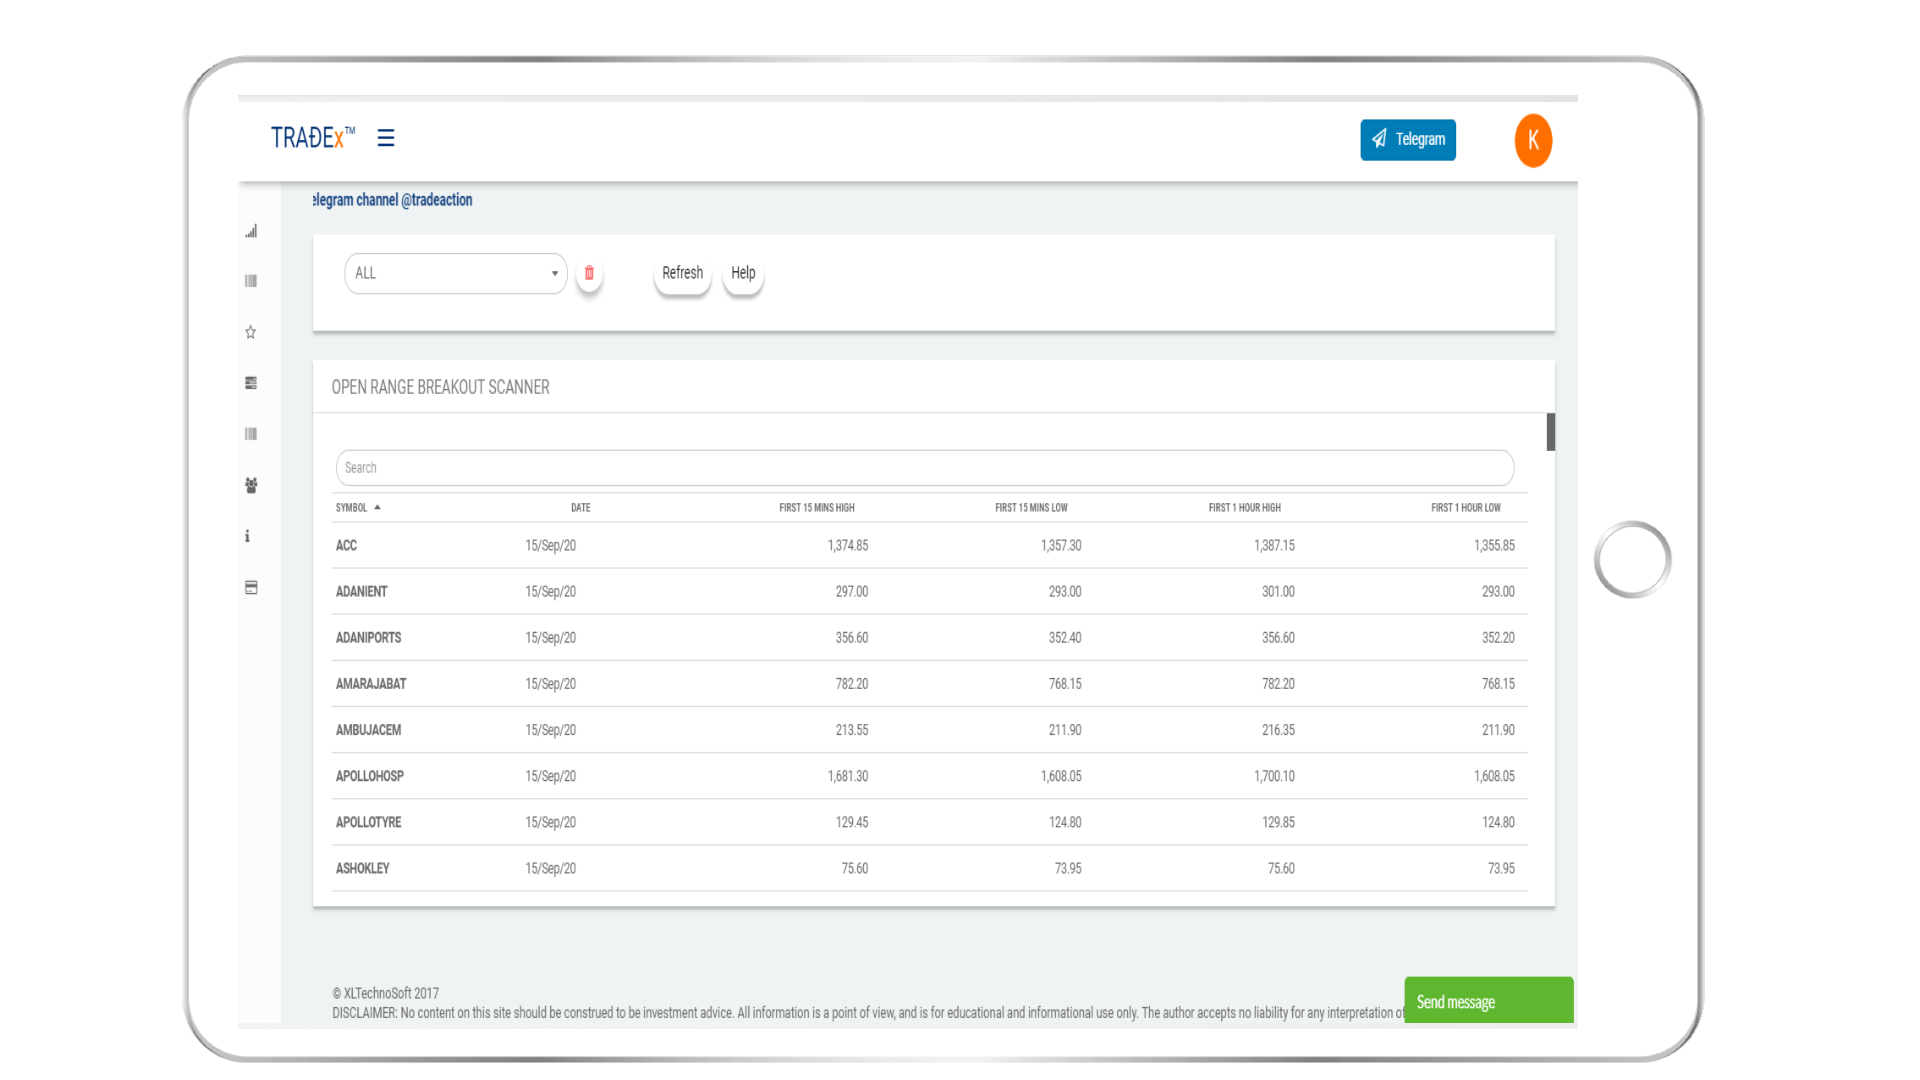Select the ACC symbol row
The width and height of the screenshot is (1920, 1080).
pyautogui.click(x=930, y=546)
